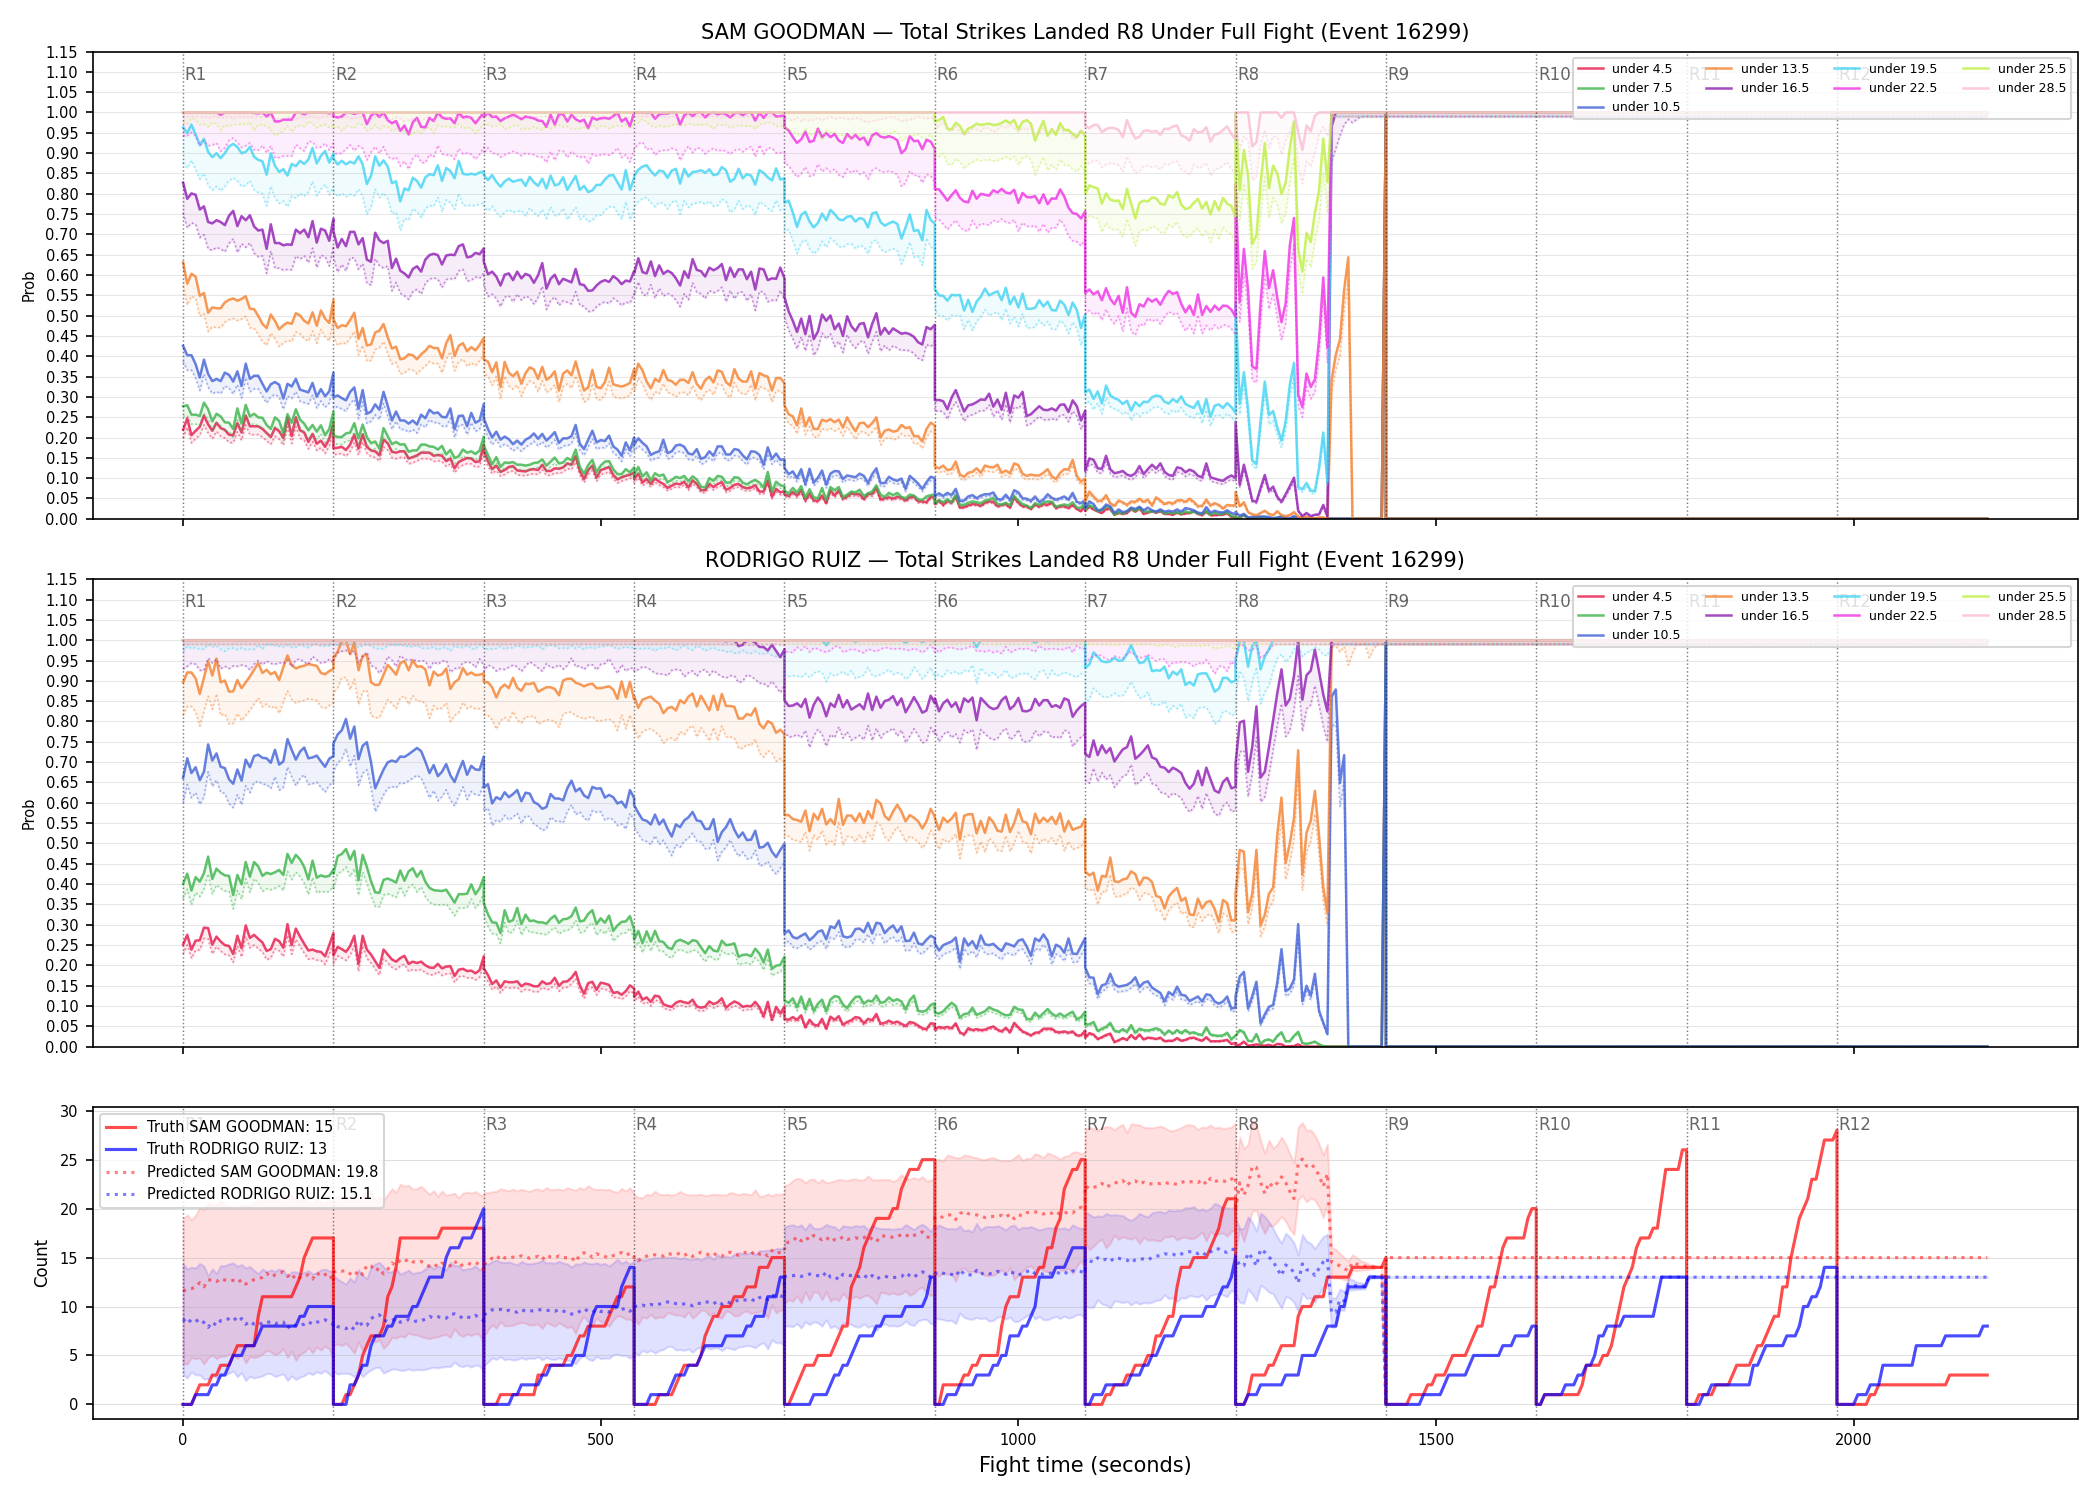
Task: Click '1.15' y-tick on Sam Goodman chart
Action: point(61,52)
